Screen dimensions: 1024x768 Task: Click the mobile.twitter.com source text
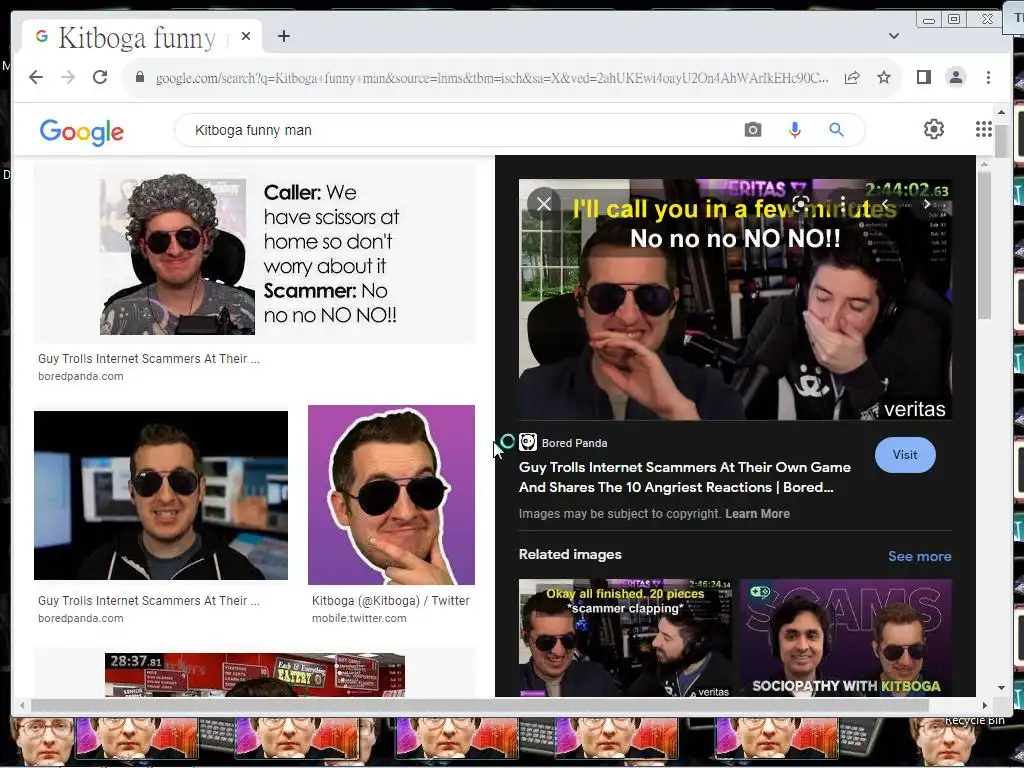[359, 618]
